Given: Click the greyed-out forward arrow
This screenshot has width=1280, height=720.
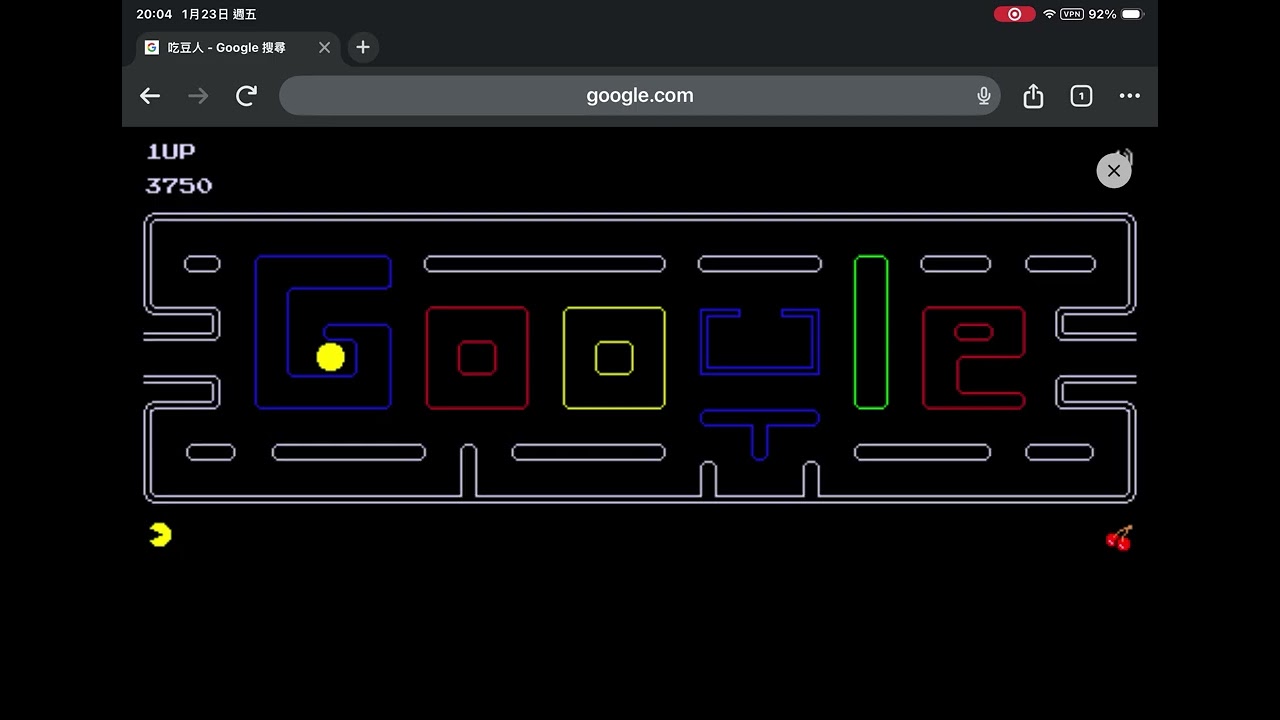Looking at the screenshot, I should pyautogui.click(x=198, y=96).
